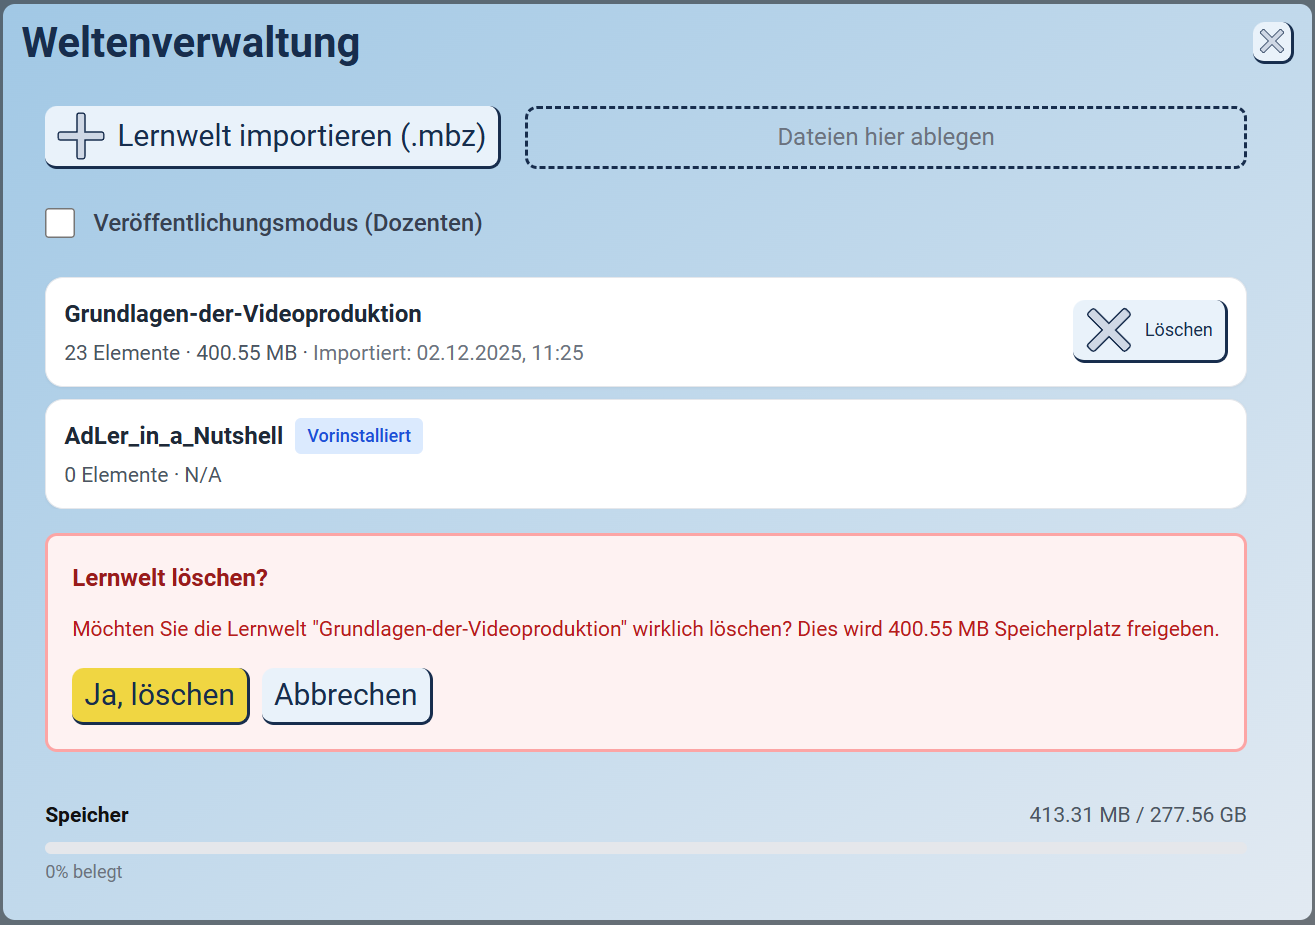The image size is (1315, 925).
Task: Click the 0% belegt label
Action: click(x=82, y=871)
